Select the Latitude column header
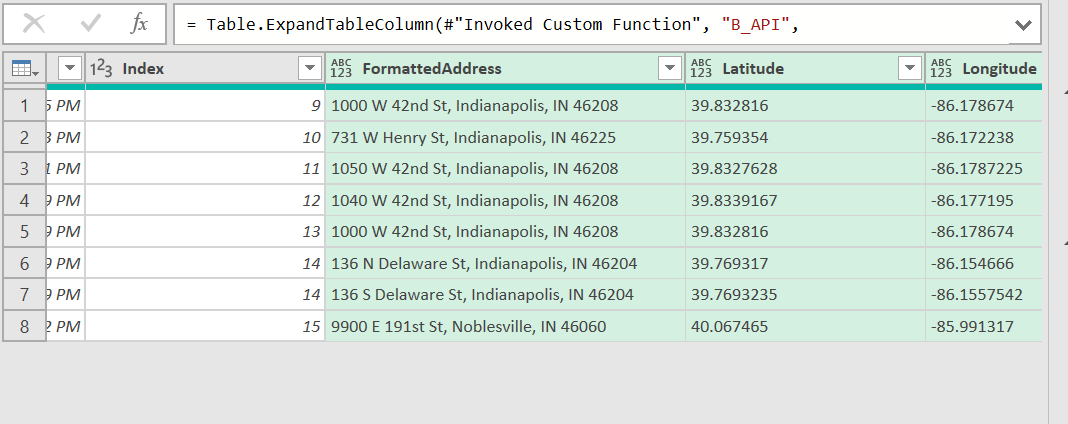The height and width of the screenshot is (424, 1068). 805,68
